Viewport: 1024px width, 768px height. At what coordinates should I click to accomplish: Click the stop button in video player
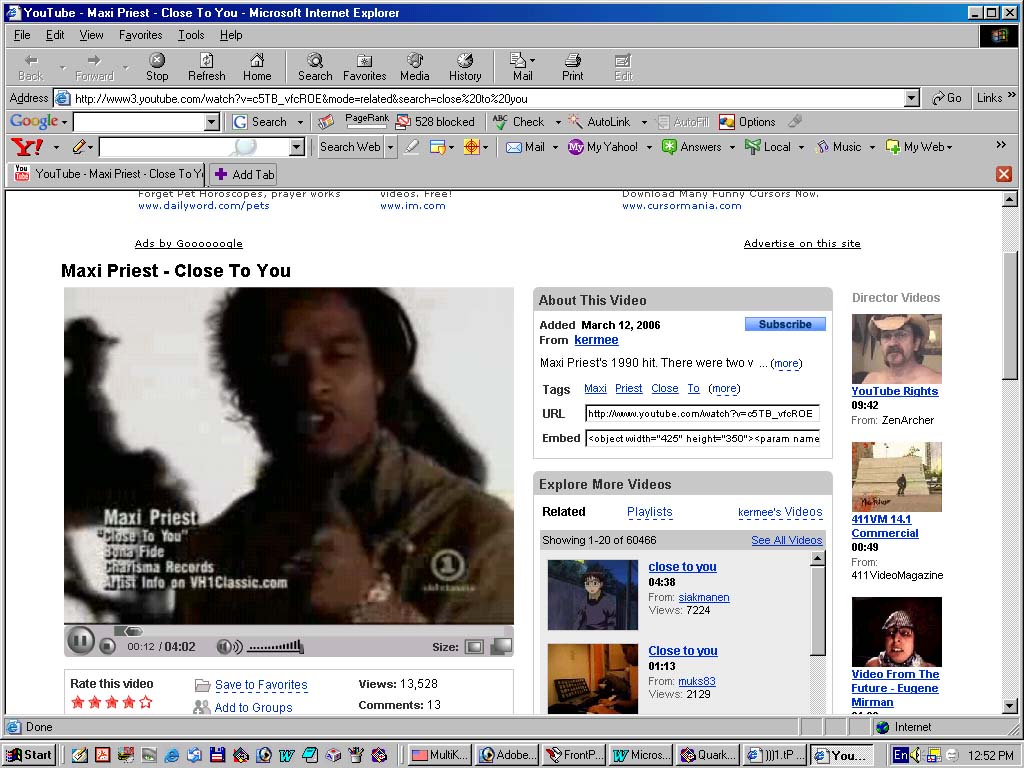tap(108, 646)
